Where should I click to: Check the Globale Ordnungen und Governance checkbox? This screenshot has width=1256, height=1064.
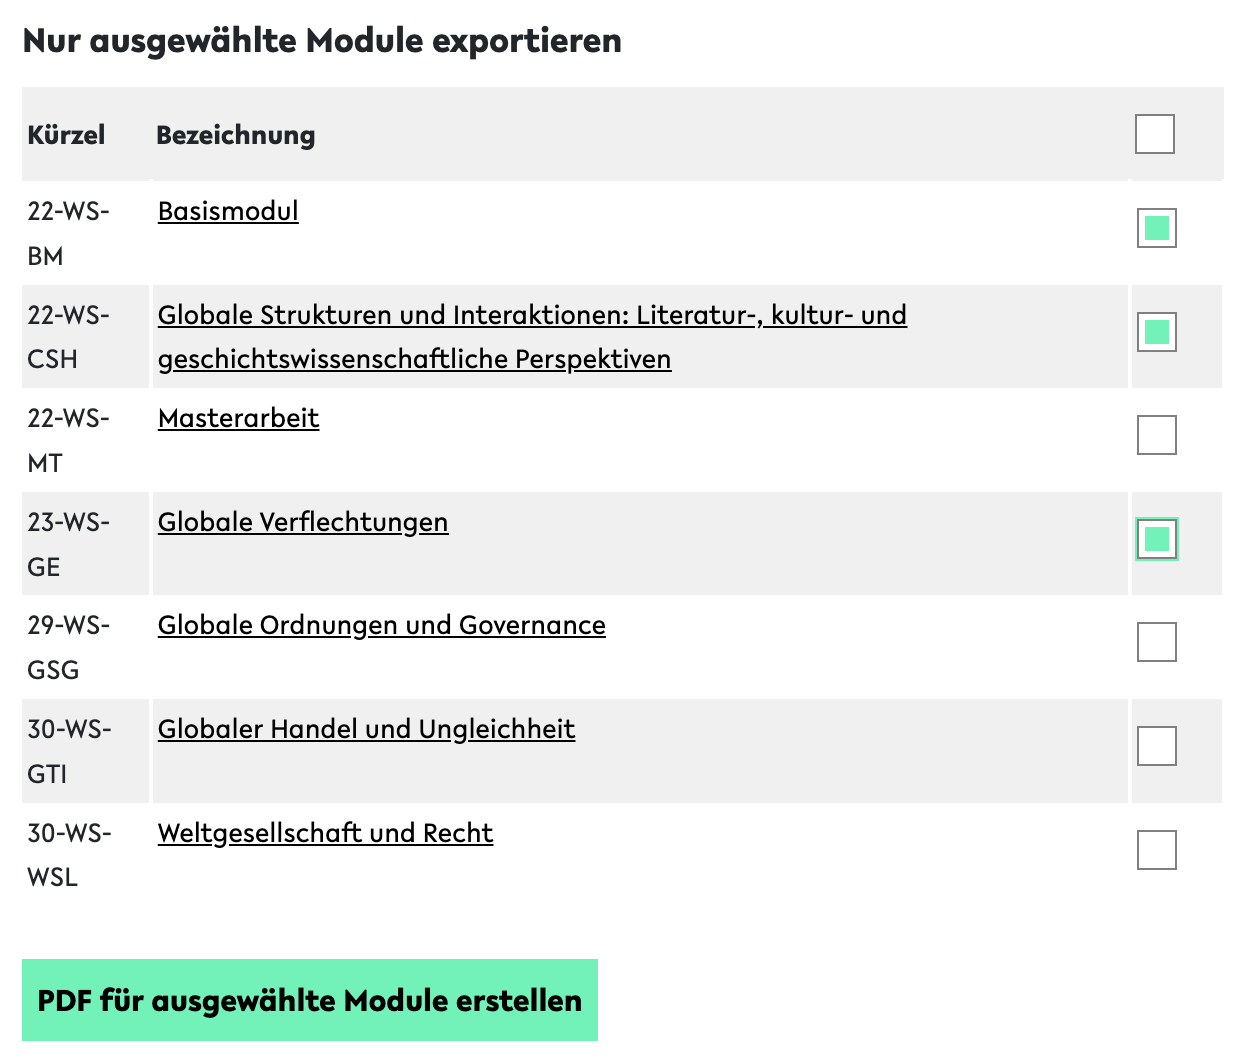[1156, 642]
